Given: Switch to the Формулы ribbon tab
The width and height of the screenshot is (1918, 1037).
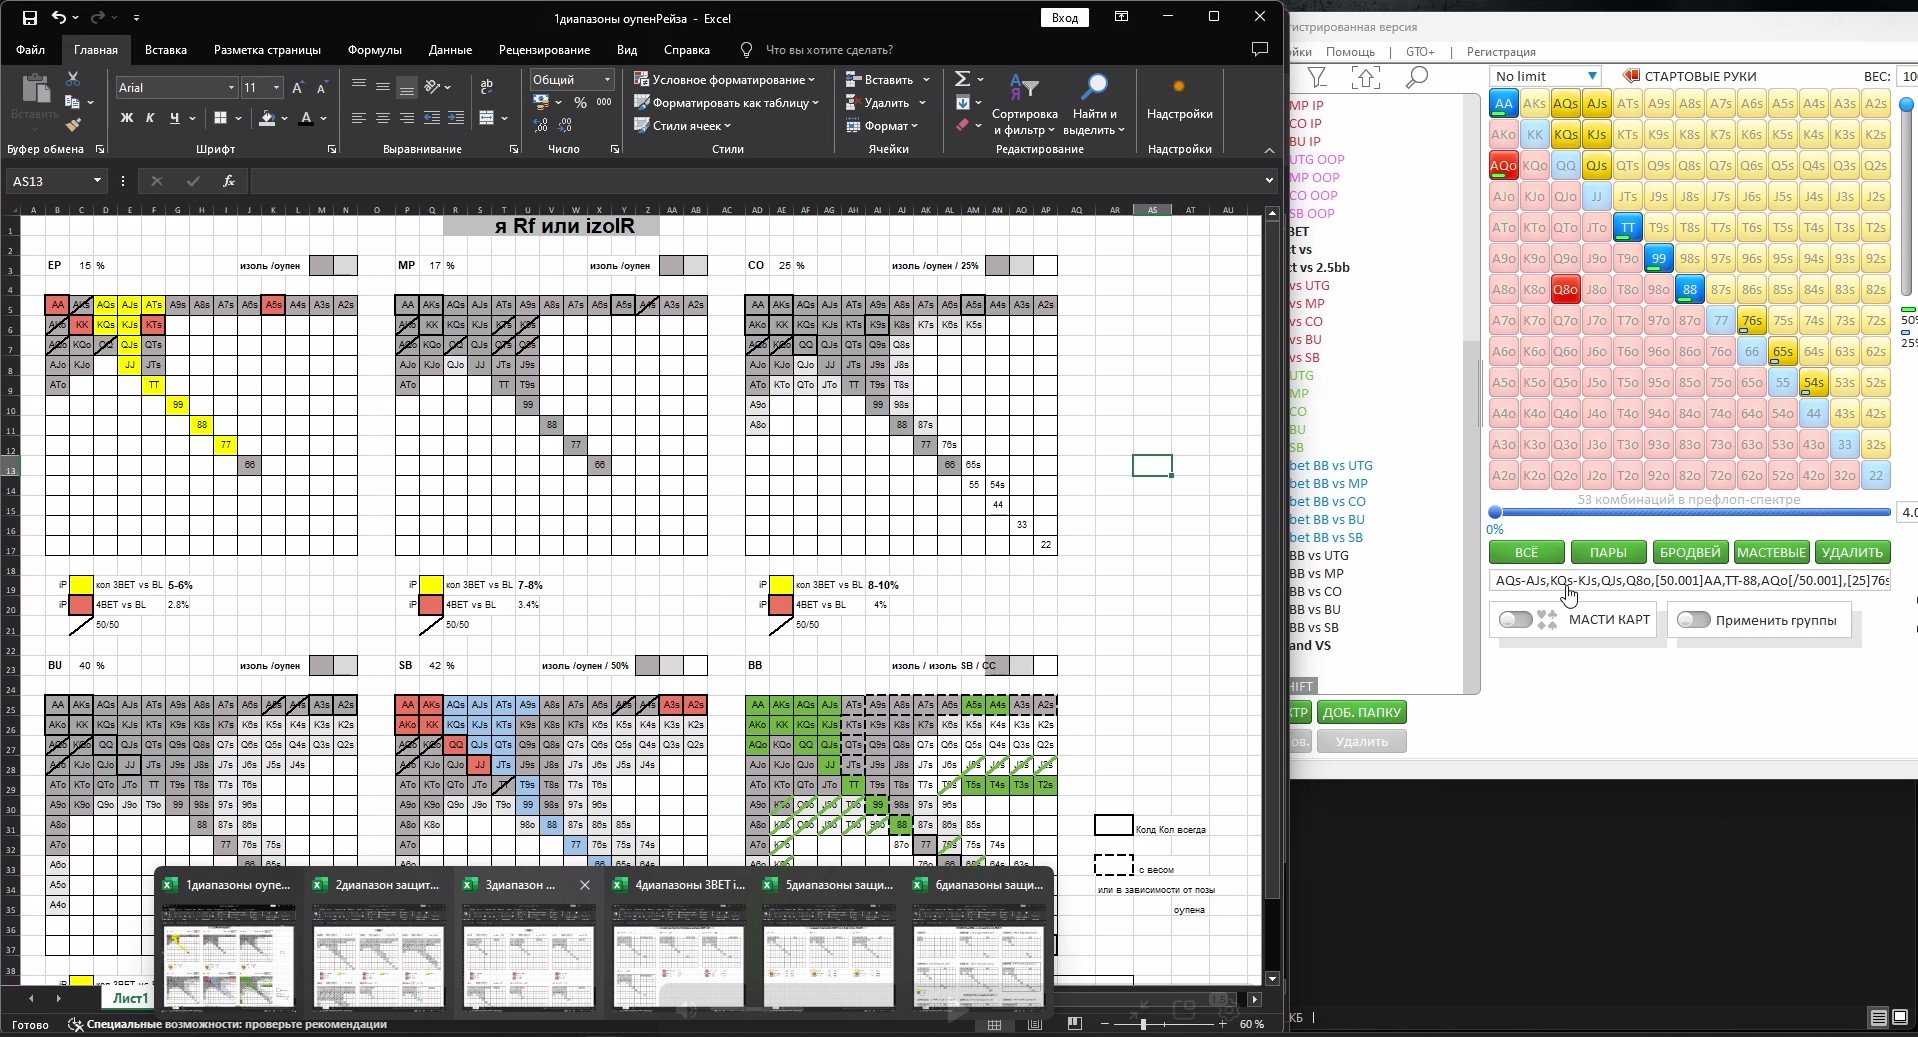Looking at the screenshot, I should (375, 49).
